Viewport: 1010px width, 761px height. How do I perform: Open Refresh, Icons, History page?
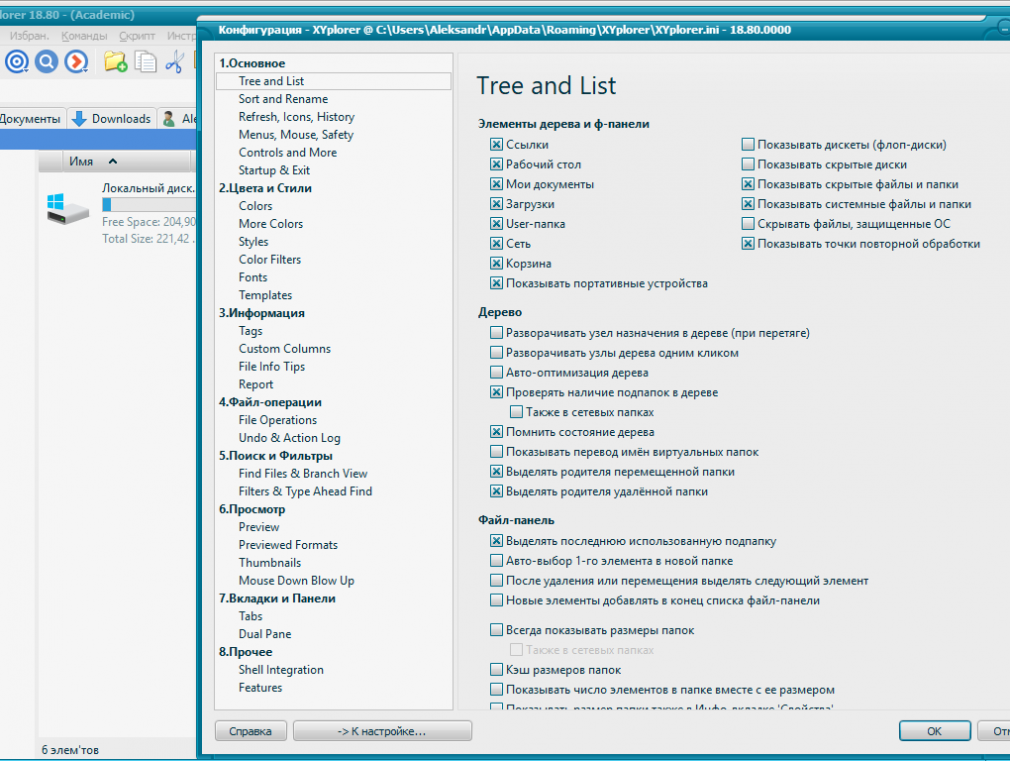coord(296,117)
